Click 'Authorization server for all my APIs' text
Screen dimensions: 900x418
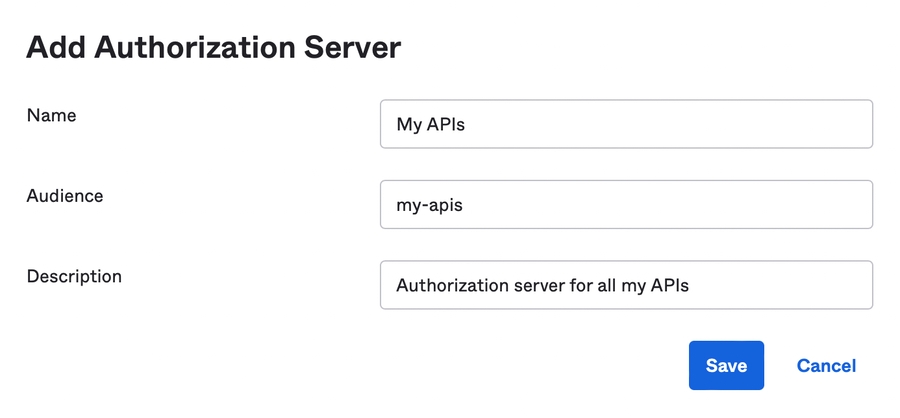coord(542,286)
